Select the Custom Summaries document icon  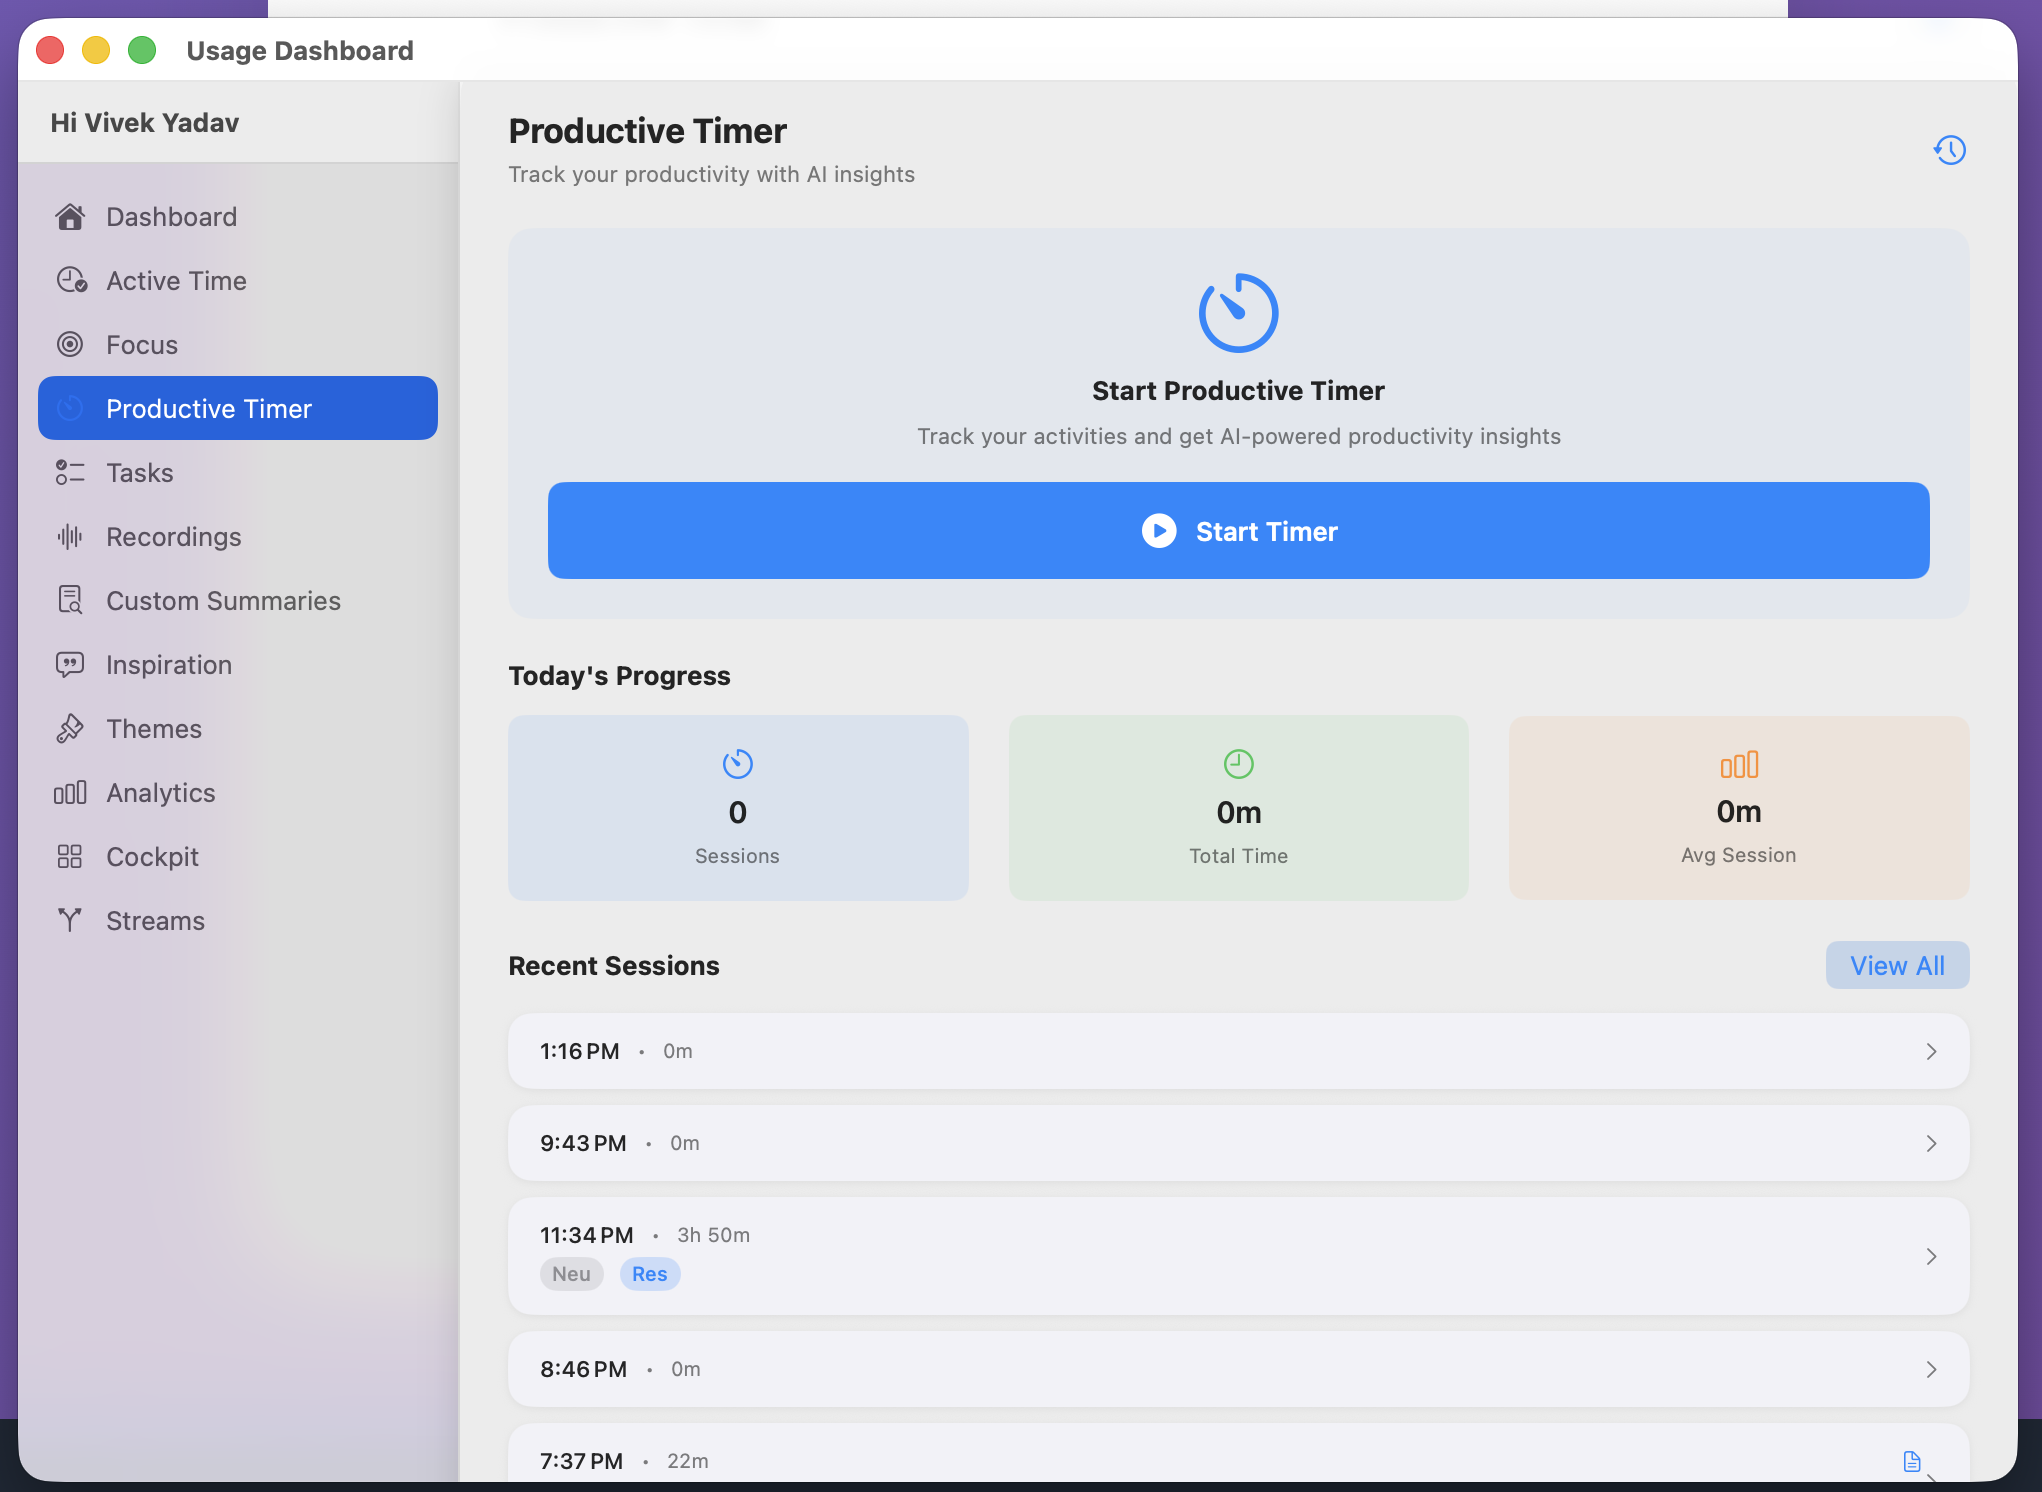(x=70, y=600)
